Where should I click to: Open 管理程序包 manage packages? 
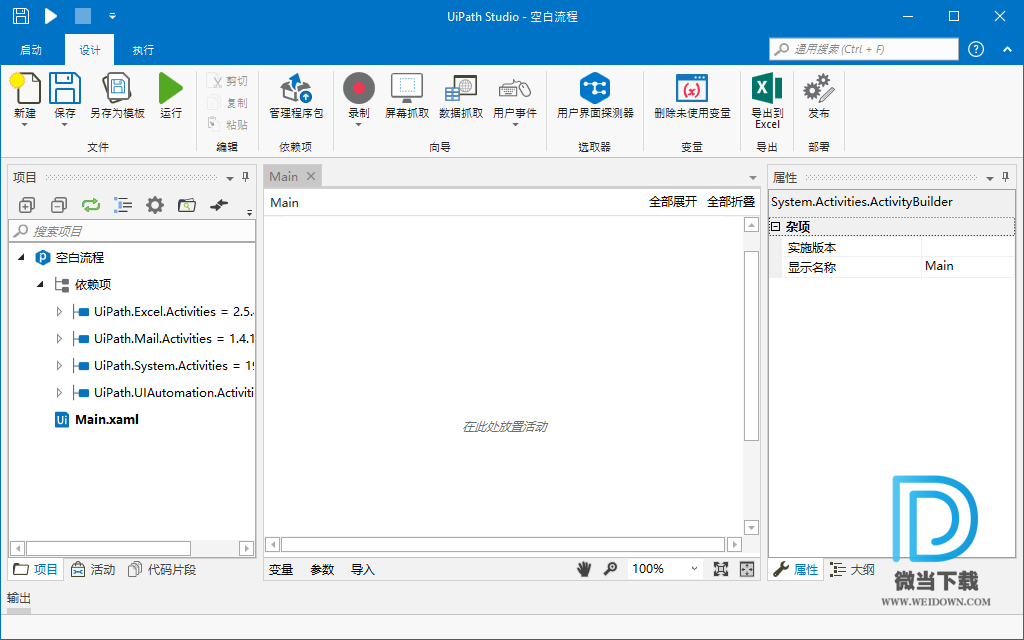296,96
